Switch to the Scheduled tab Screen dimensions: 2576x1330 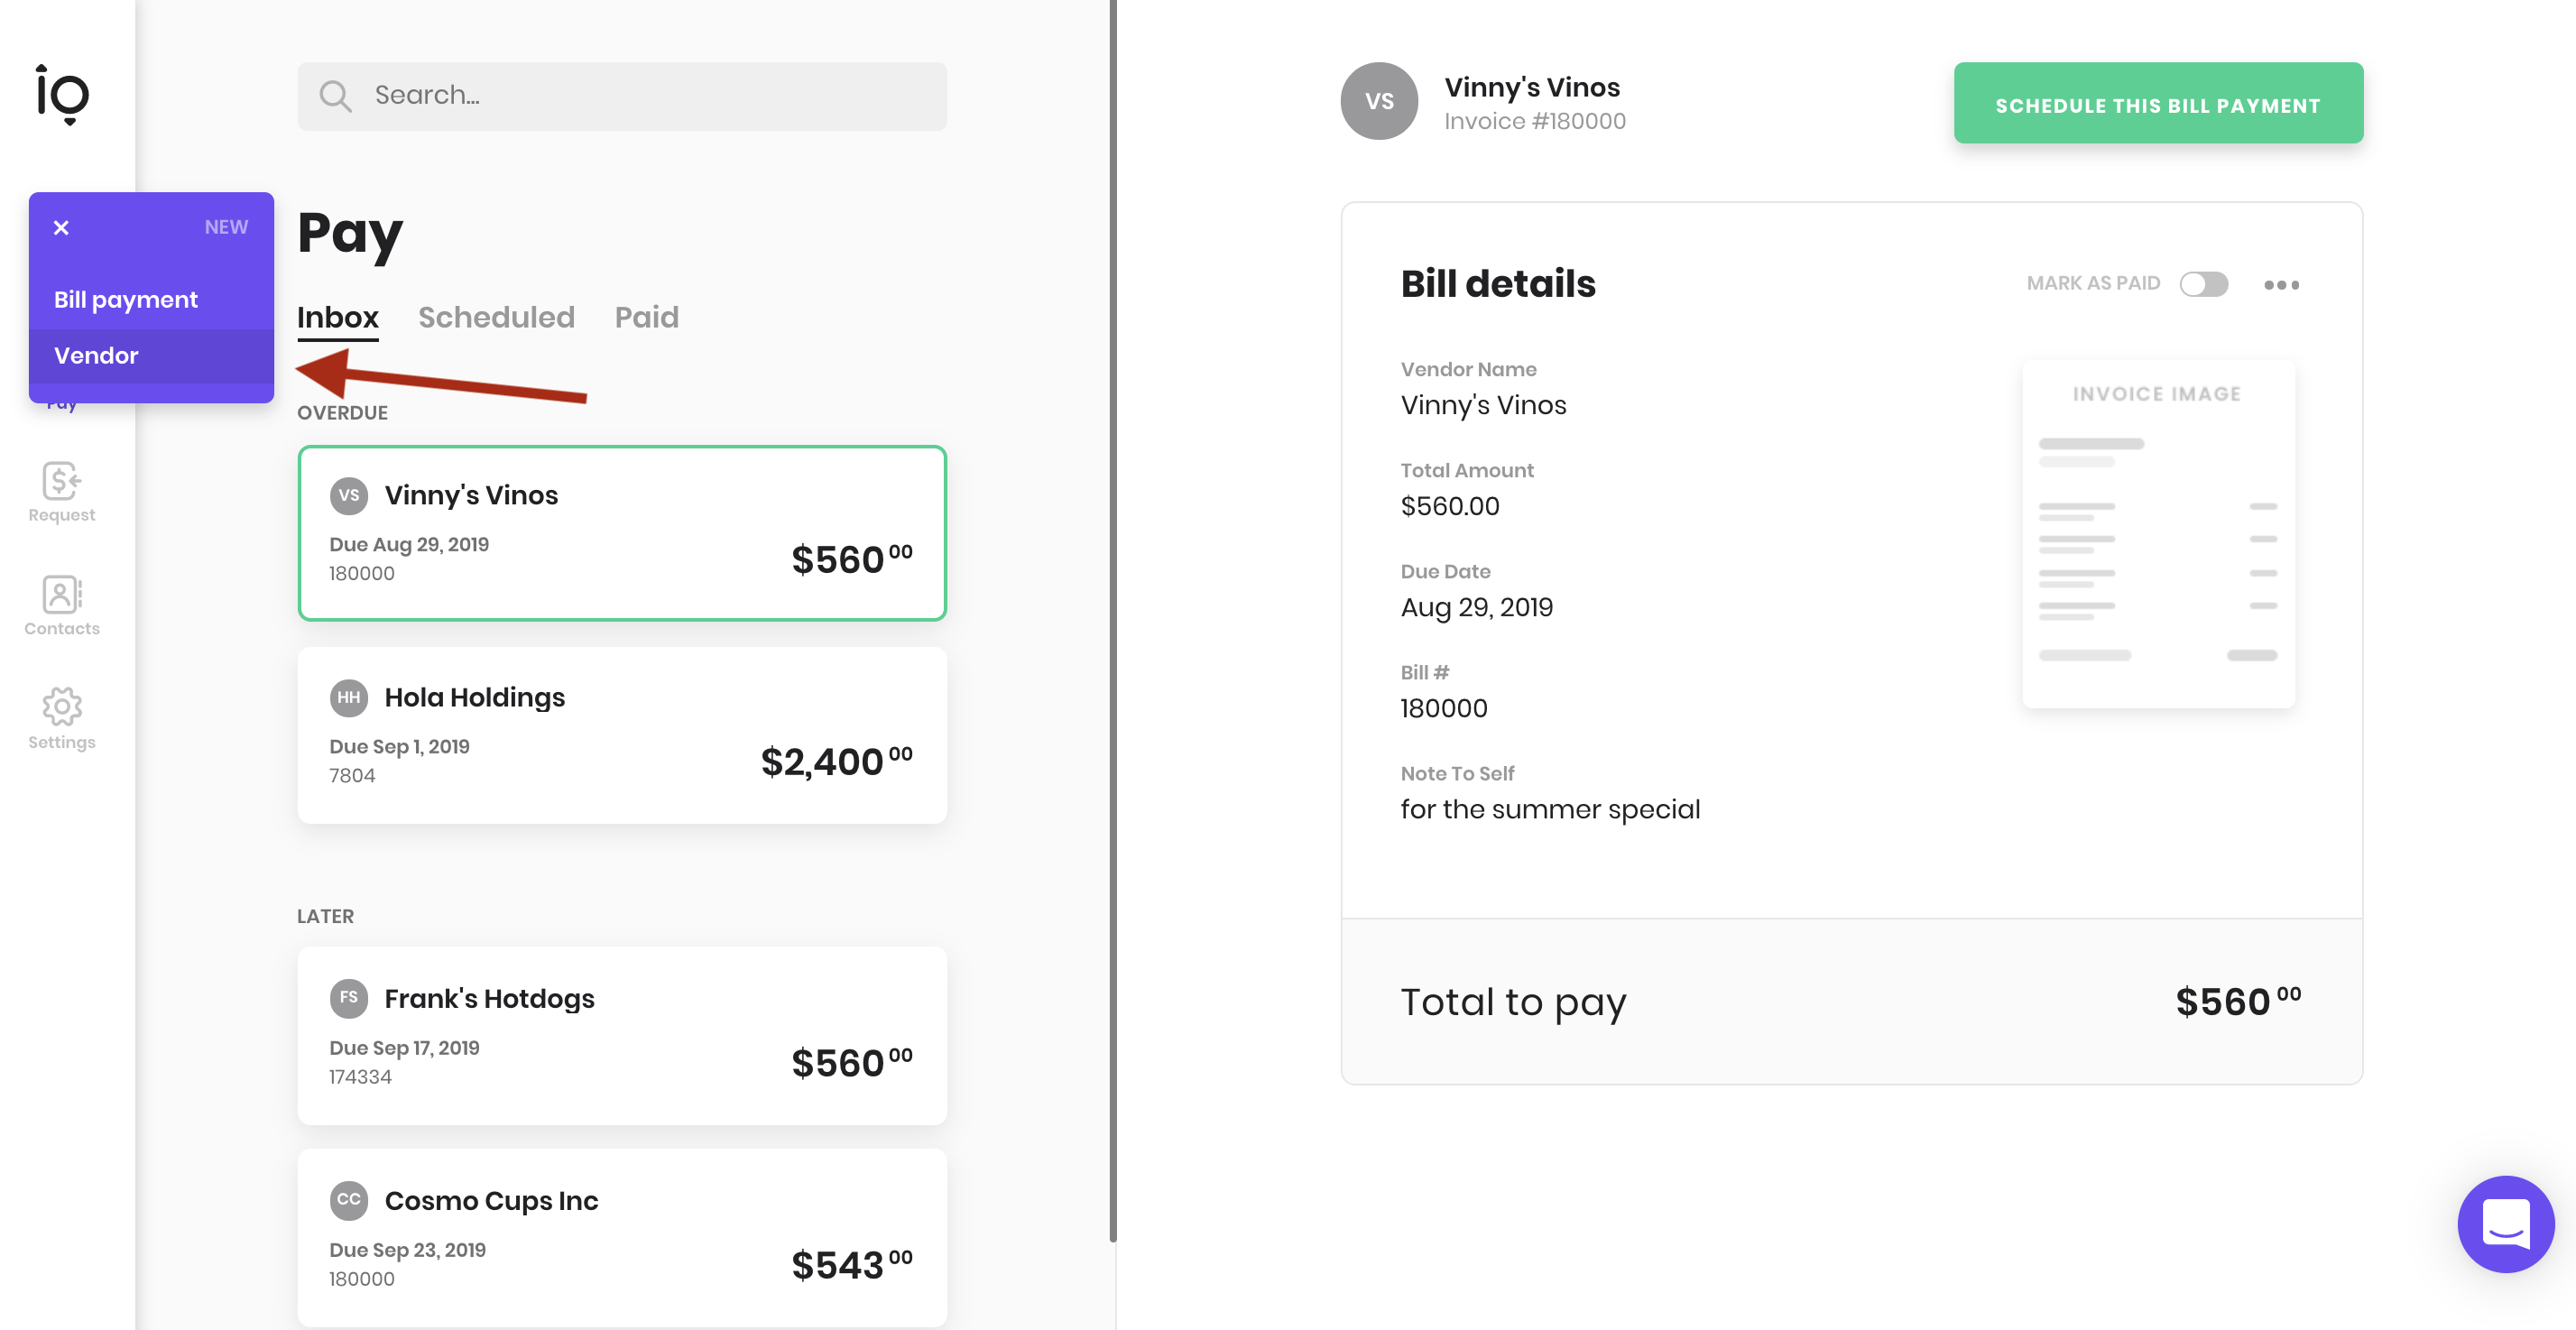tap(496, 317)
